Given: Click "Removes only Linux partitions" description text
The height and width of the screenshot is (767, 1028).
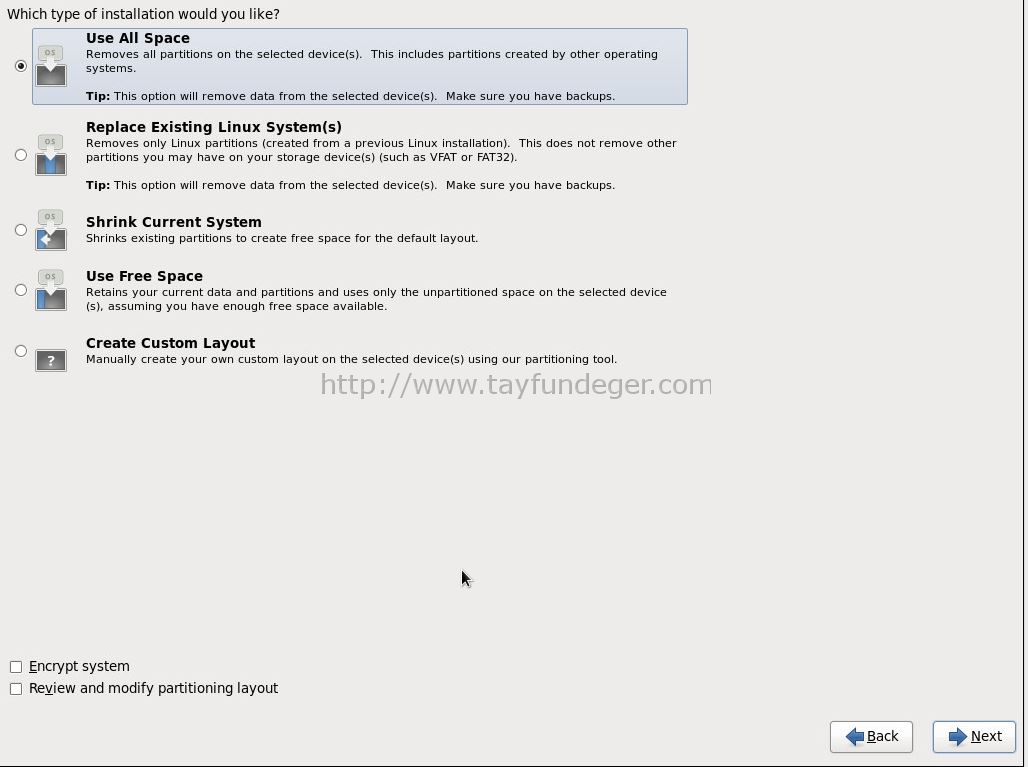Looking at the screenshot, I should point(381,150).
